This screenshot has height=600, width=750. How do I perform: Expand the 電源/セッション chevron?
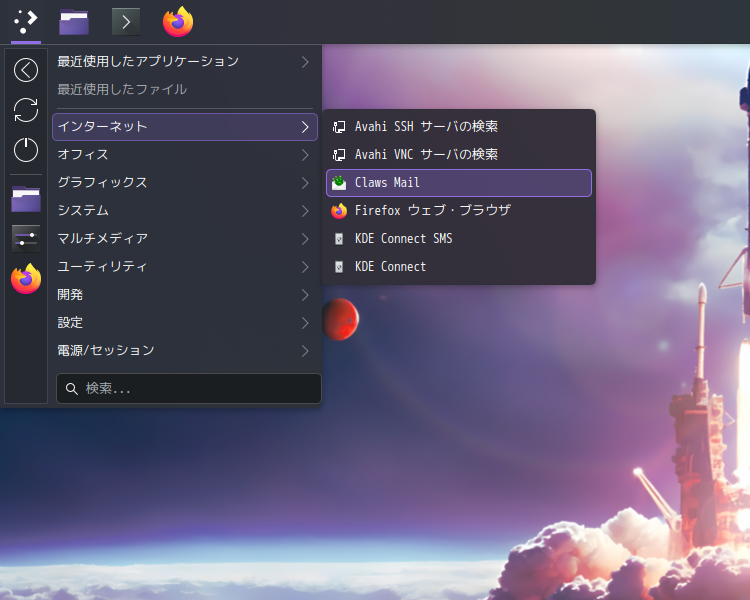(305, 351)
